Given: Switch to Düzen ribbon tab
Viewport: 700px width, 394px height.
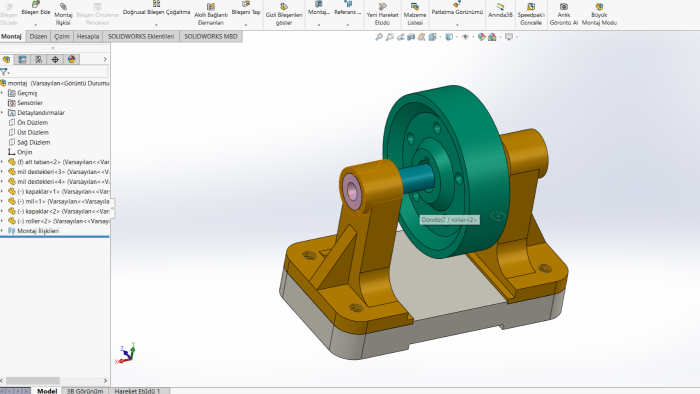Looking at the screenshot, I should click(38, 37).
